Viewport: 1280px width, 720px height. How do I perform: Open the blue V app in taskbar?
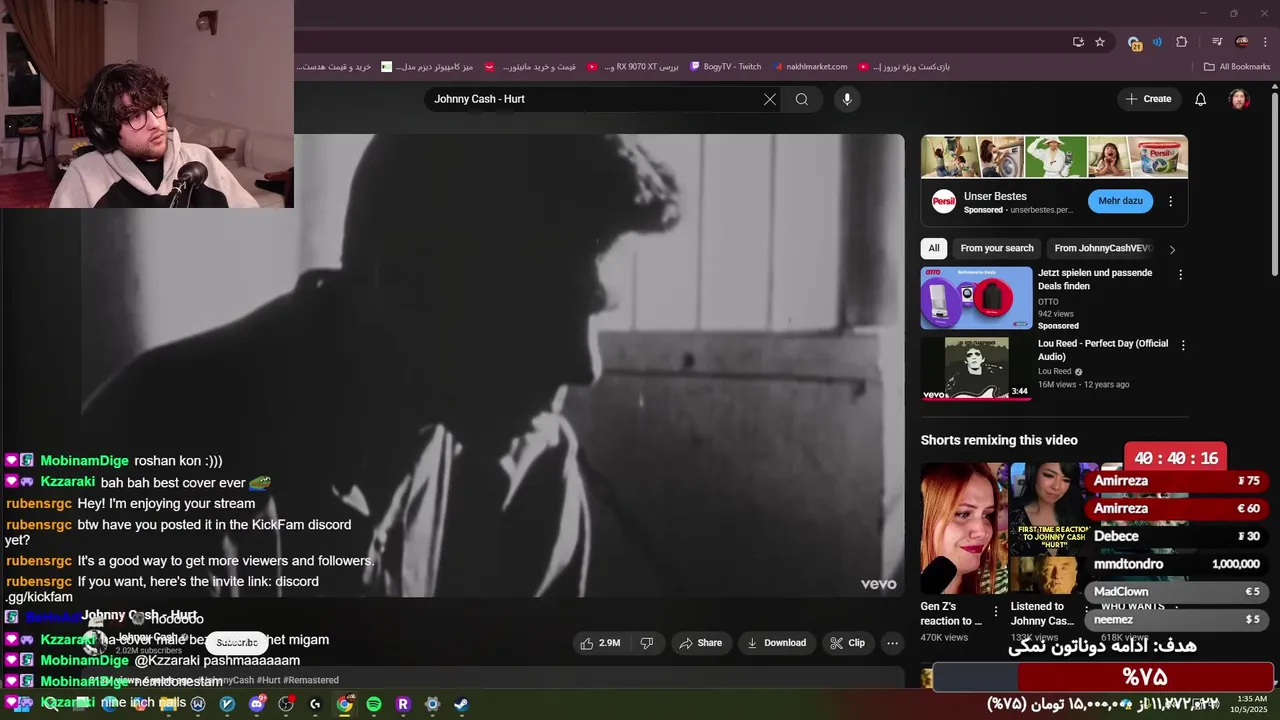point(228,704)
